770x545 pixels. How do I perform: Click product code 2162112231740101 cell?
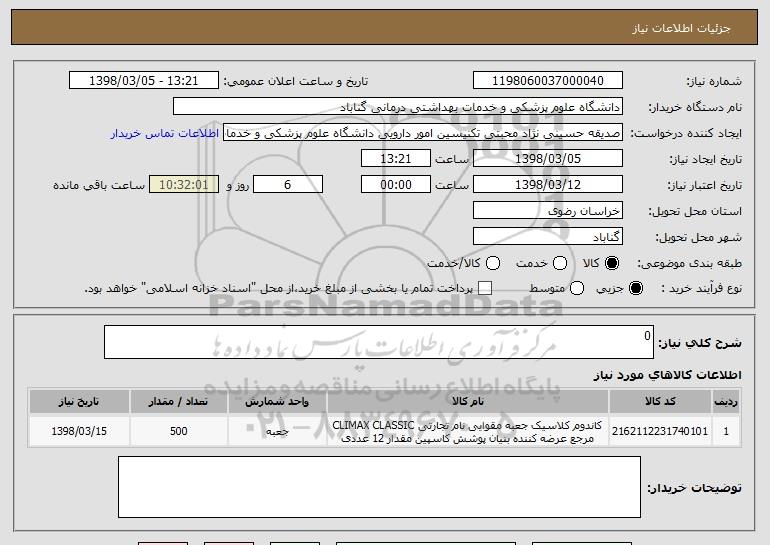[x=660, y=431]
